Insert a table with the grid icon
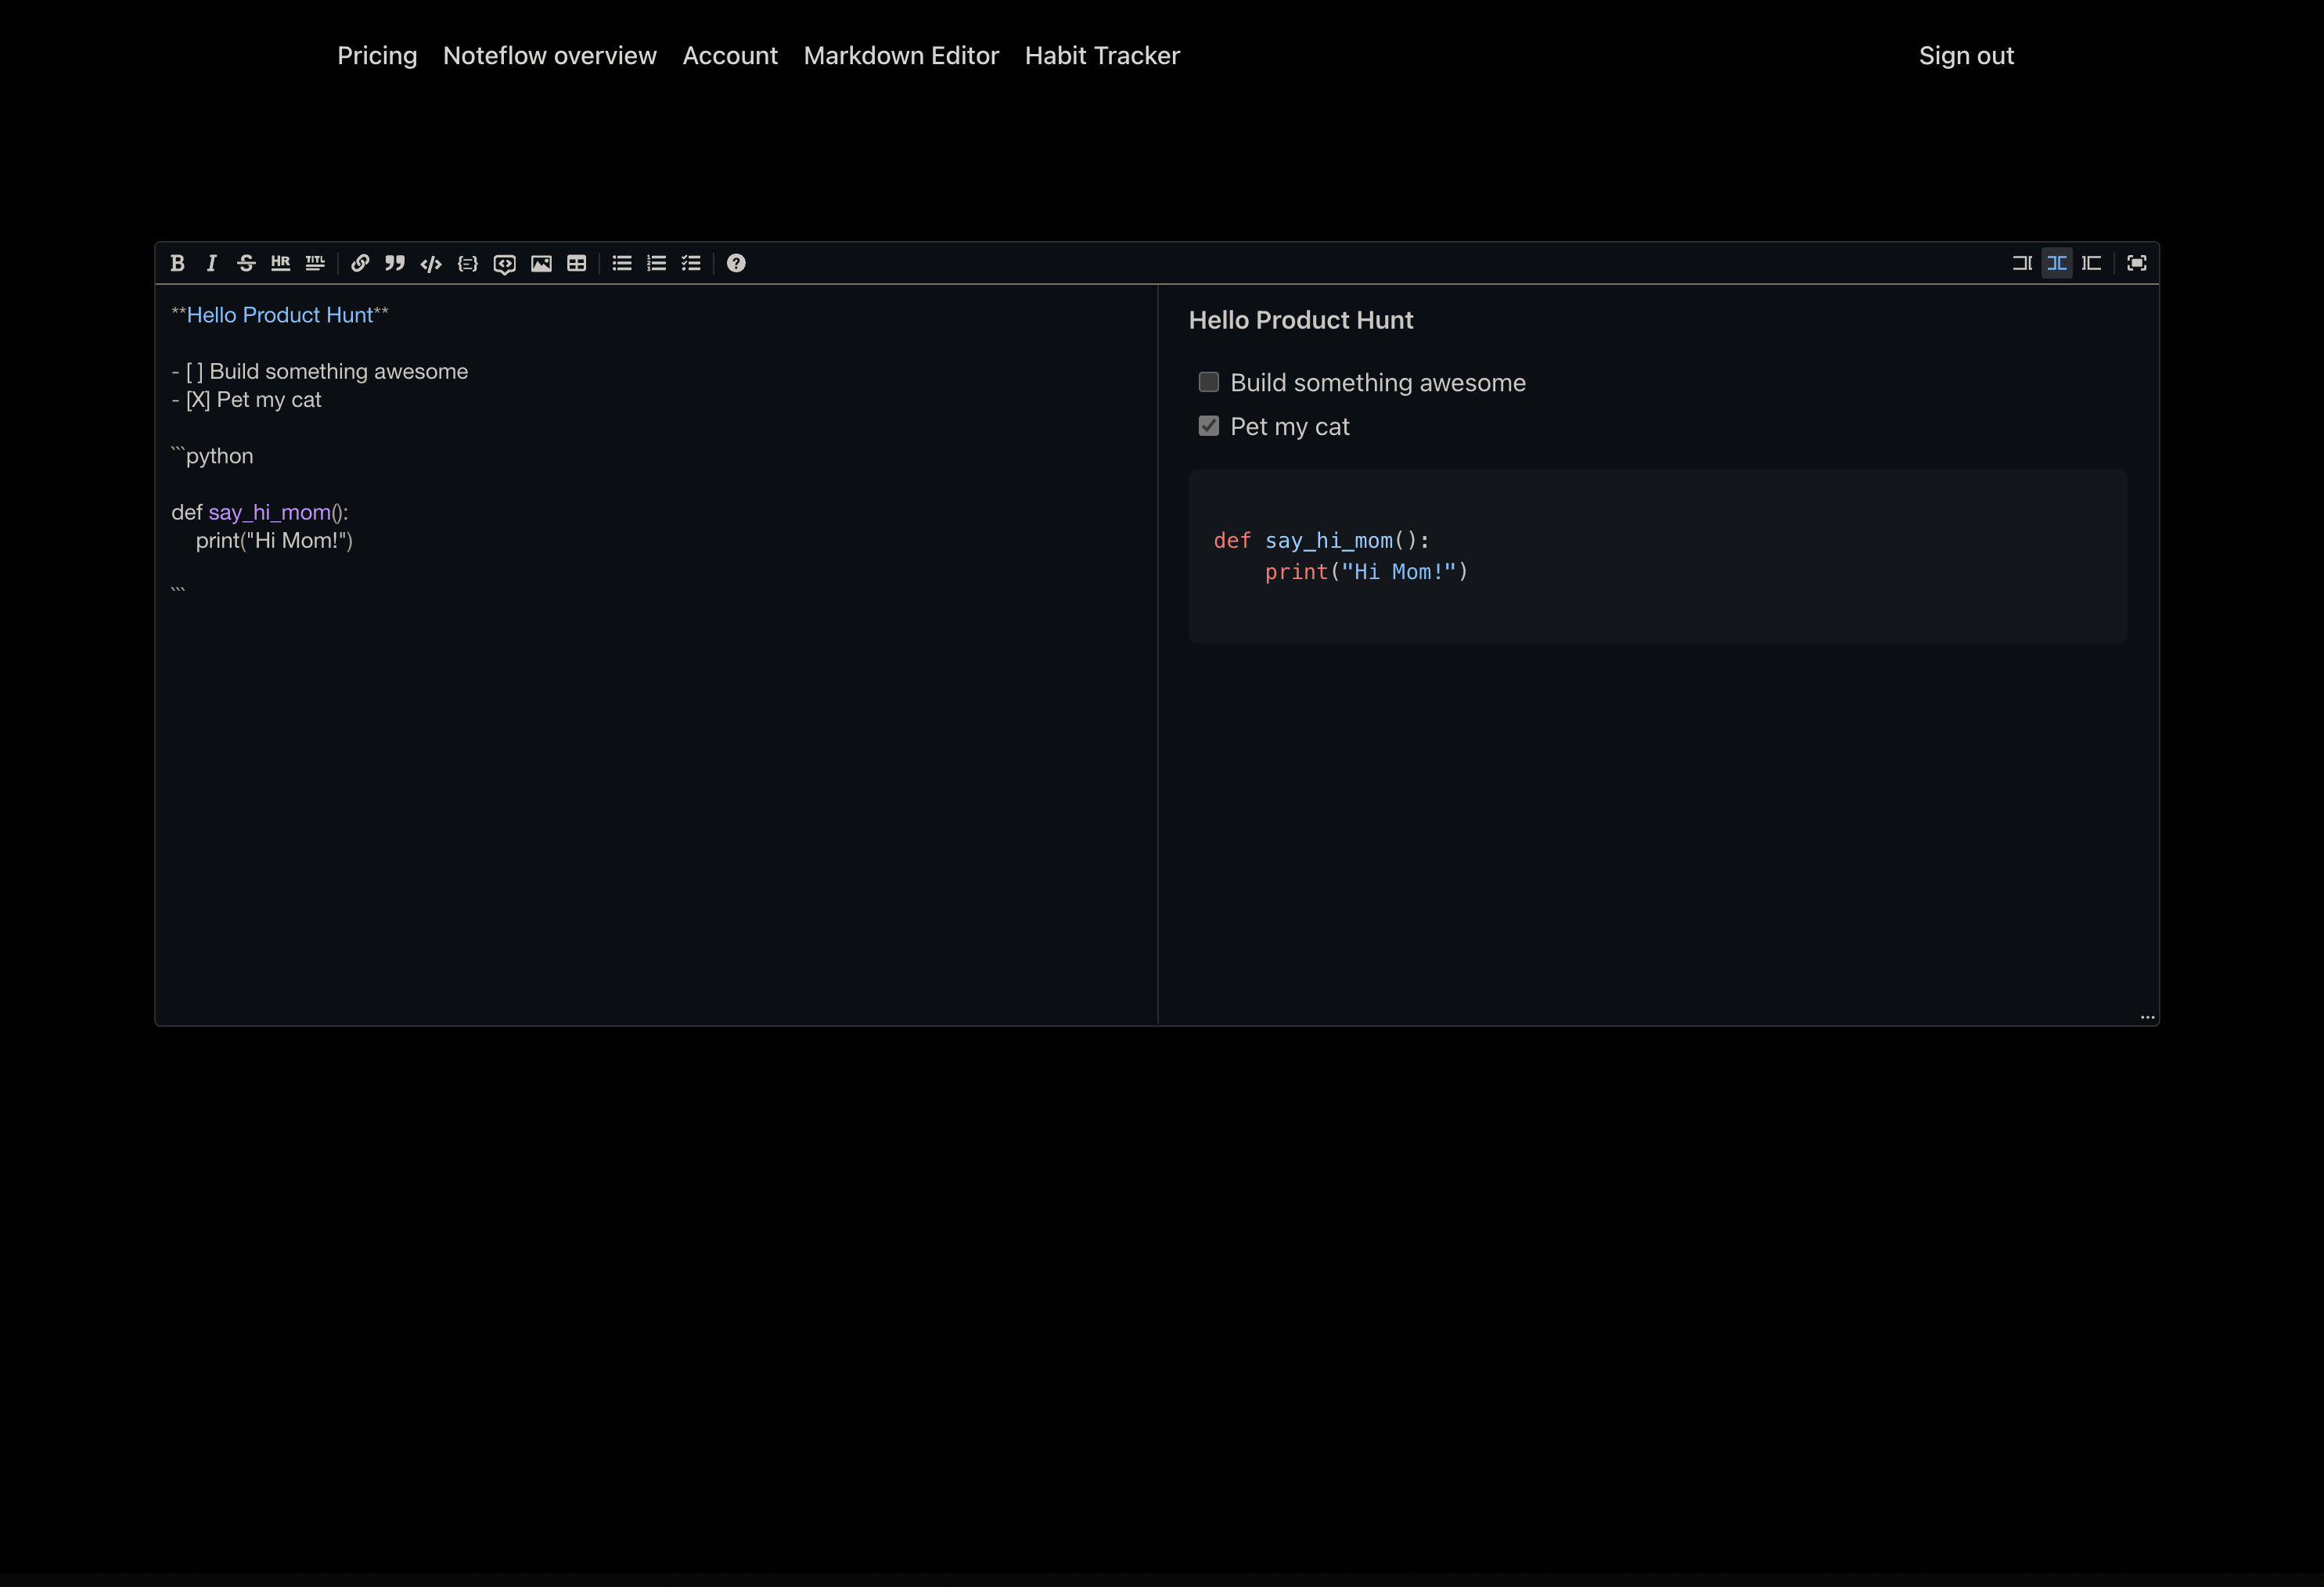 [577, 263]
